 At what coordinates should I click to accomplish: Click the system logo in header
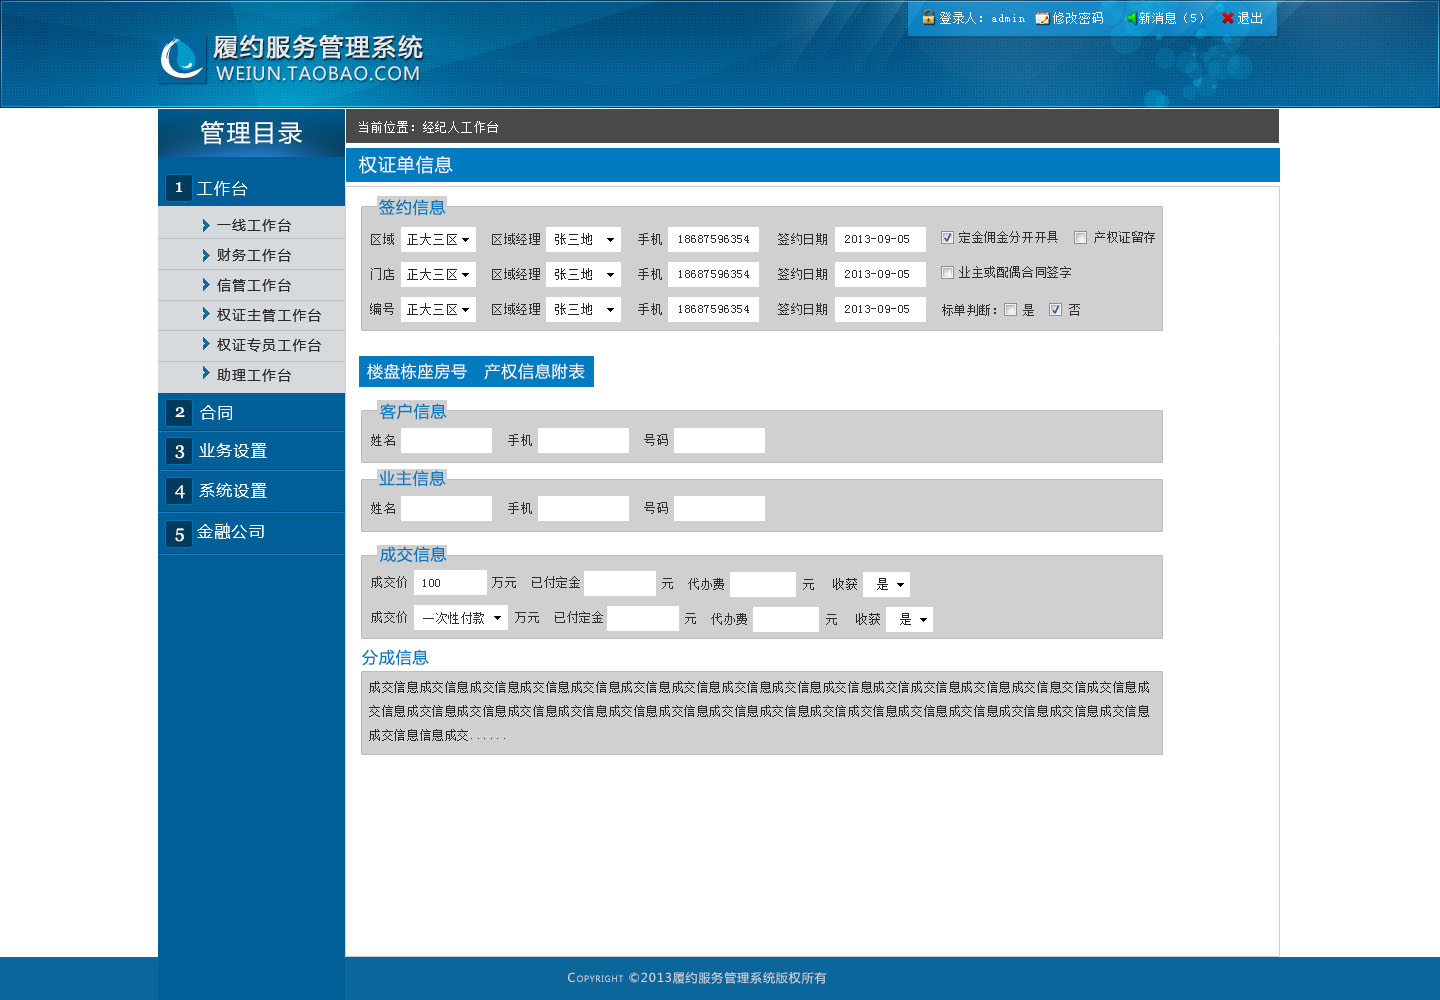tap(182, 59)
